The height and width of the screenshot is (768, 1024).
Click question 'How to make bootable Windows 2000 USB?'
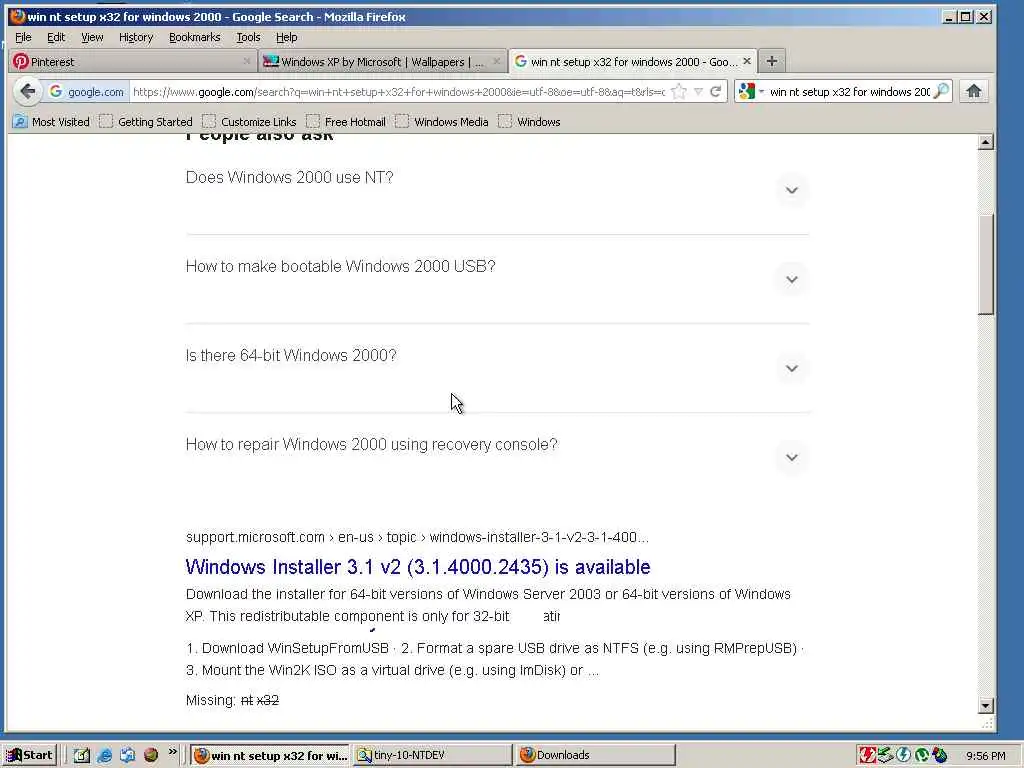coord(340,266)
